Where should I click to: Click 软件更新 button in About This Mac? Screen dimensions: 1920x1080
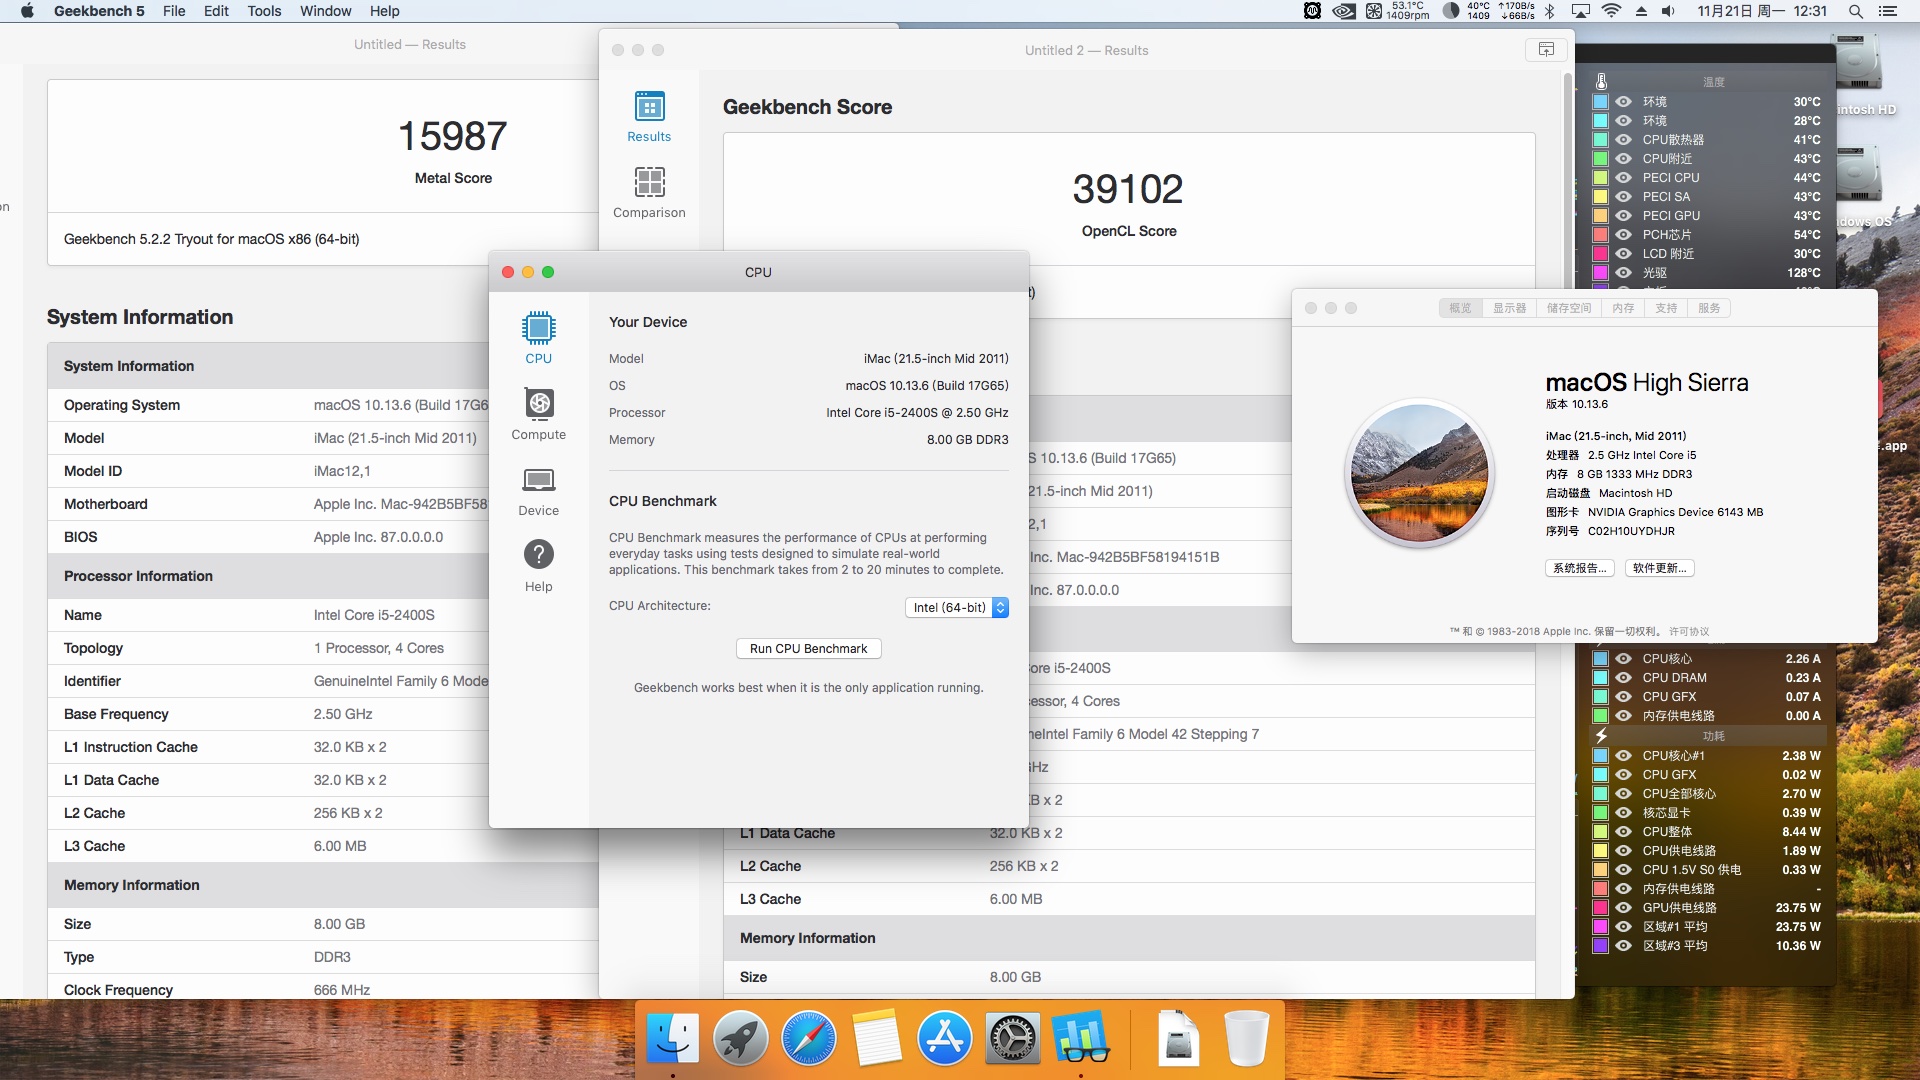[1659, 568]
